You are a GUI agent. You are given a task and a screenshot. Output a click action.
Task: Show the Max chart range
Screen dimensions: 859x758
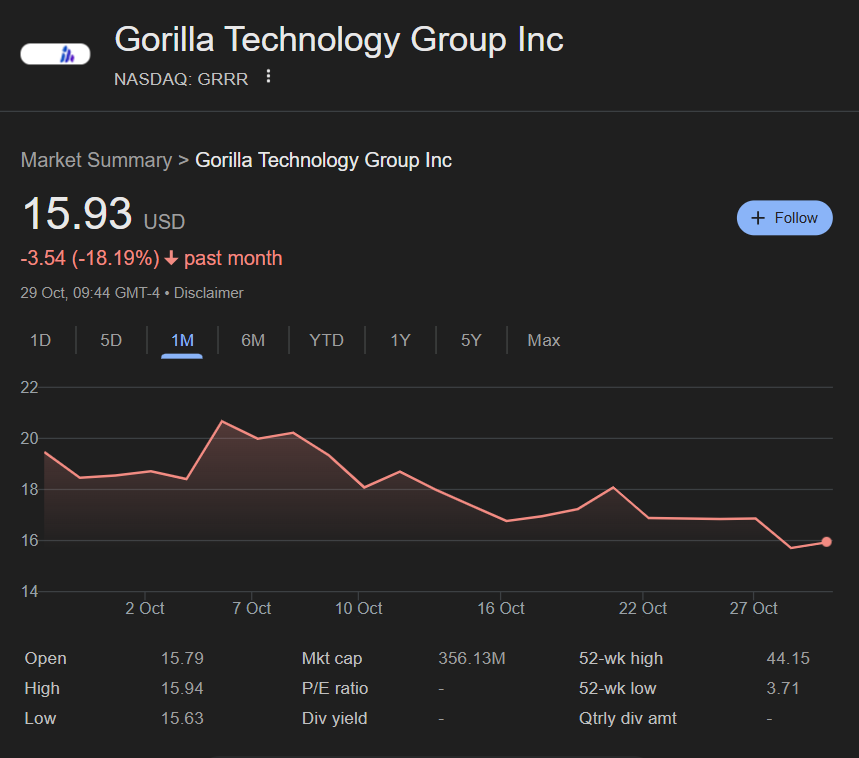tap(543, 340)
